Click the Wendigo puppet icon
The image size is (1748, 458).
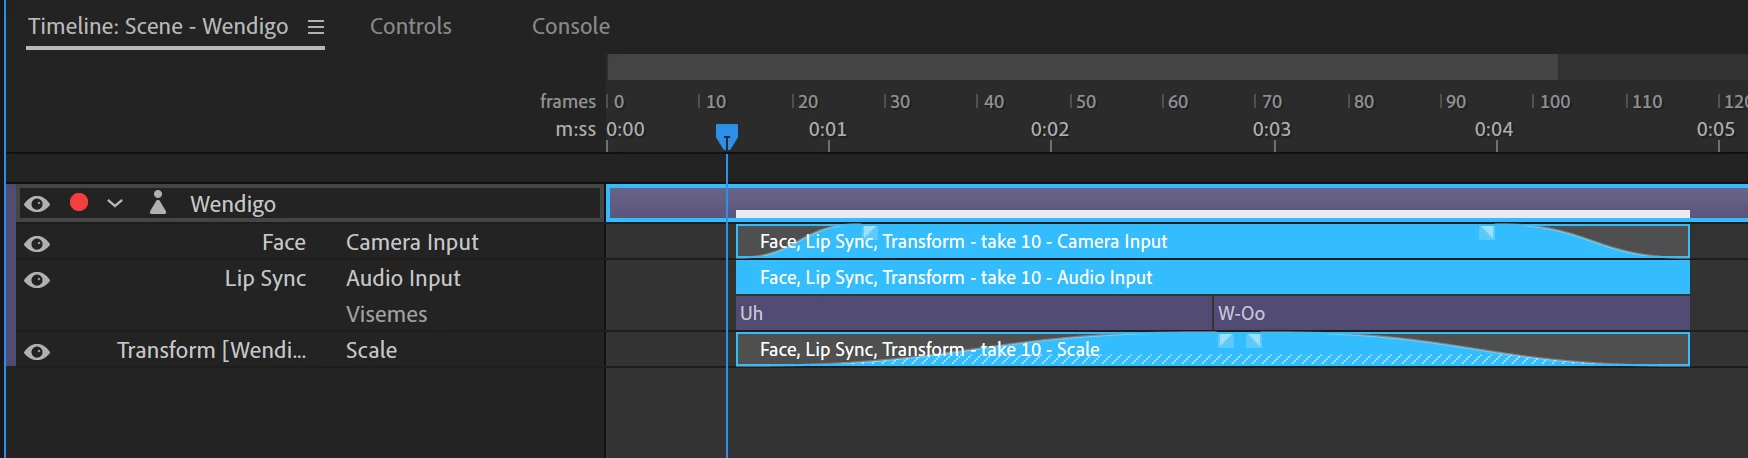point(157,203)
